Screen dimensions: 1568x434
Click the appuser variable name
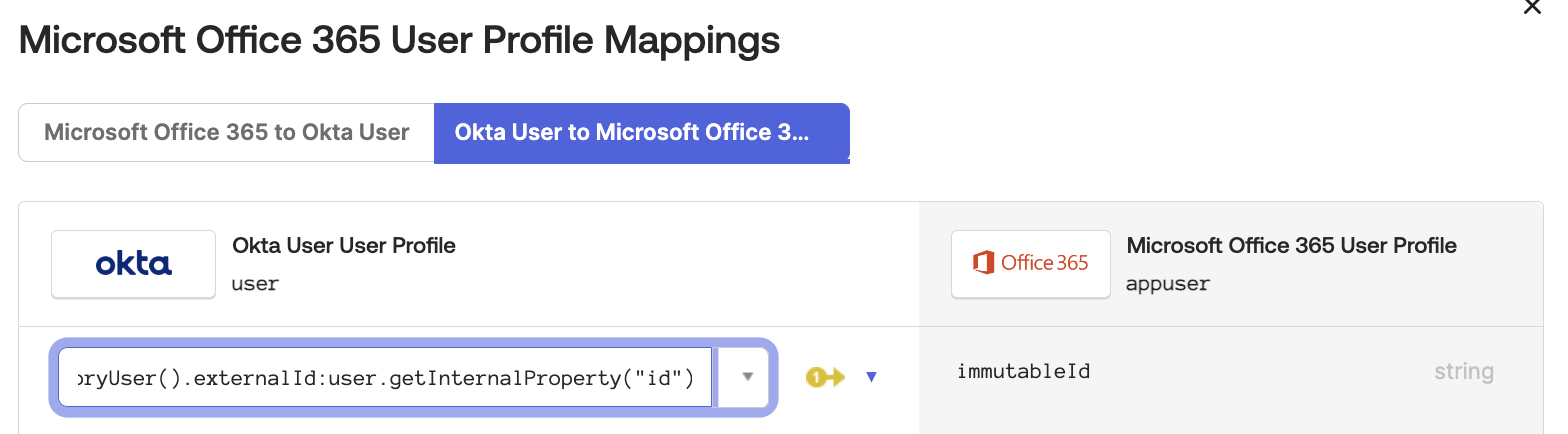(x=1167, y=283)
